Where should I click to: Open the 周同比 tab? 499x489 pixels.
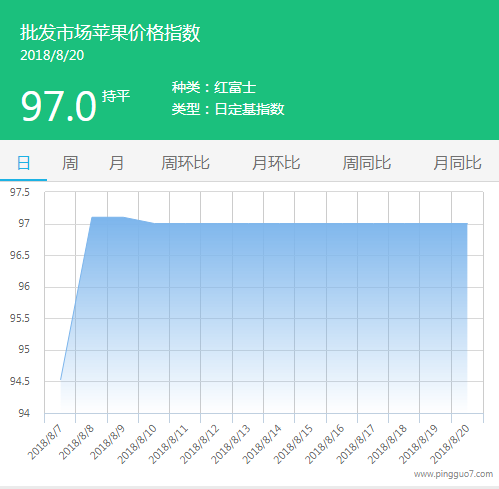coord(367,163)
